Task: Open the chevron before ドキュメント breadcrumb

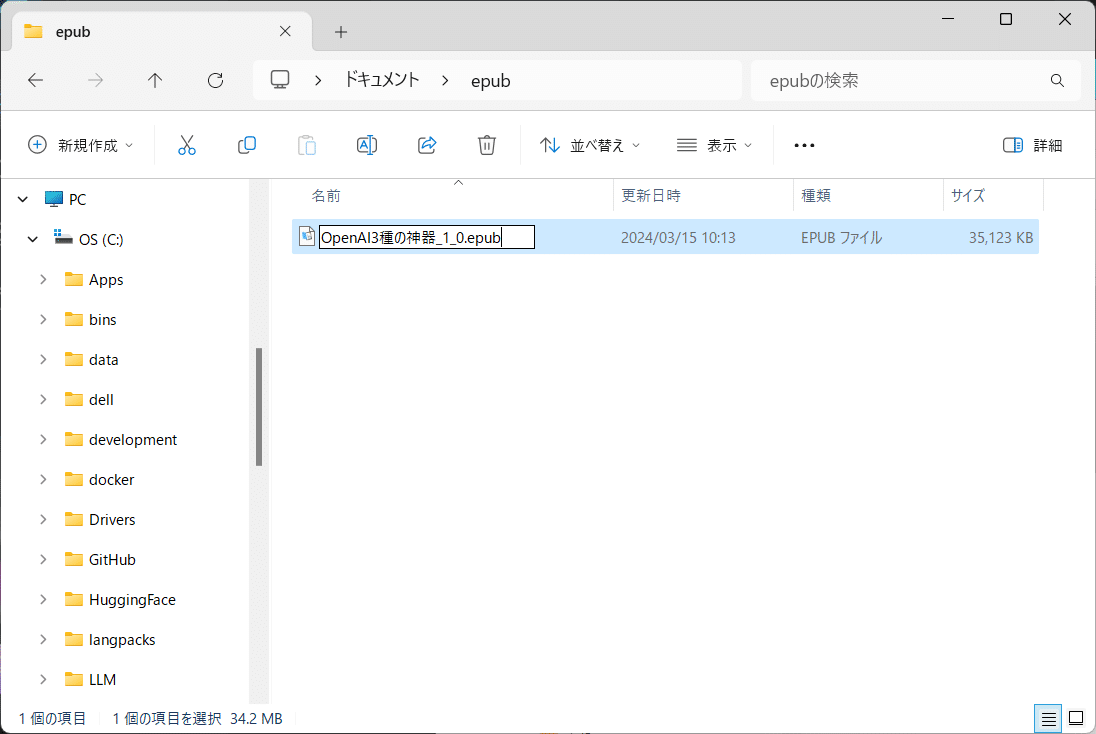Action: 318,81
